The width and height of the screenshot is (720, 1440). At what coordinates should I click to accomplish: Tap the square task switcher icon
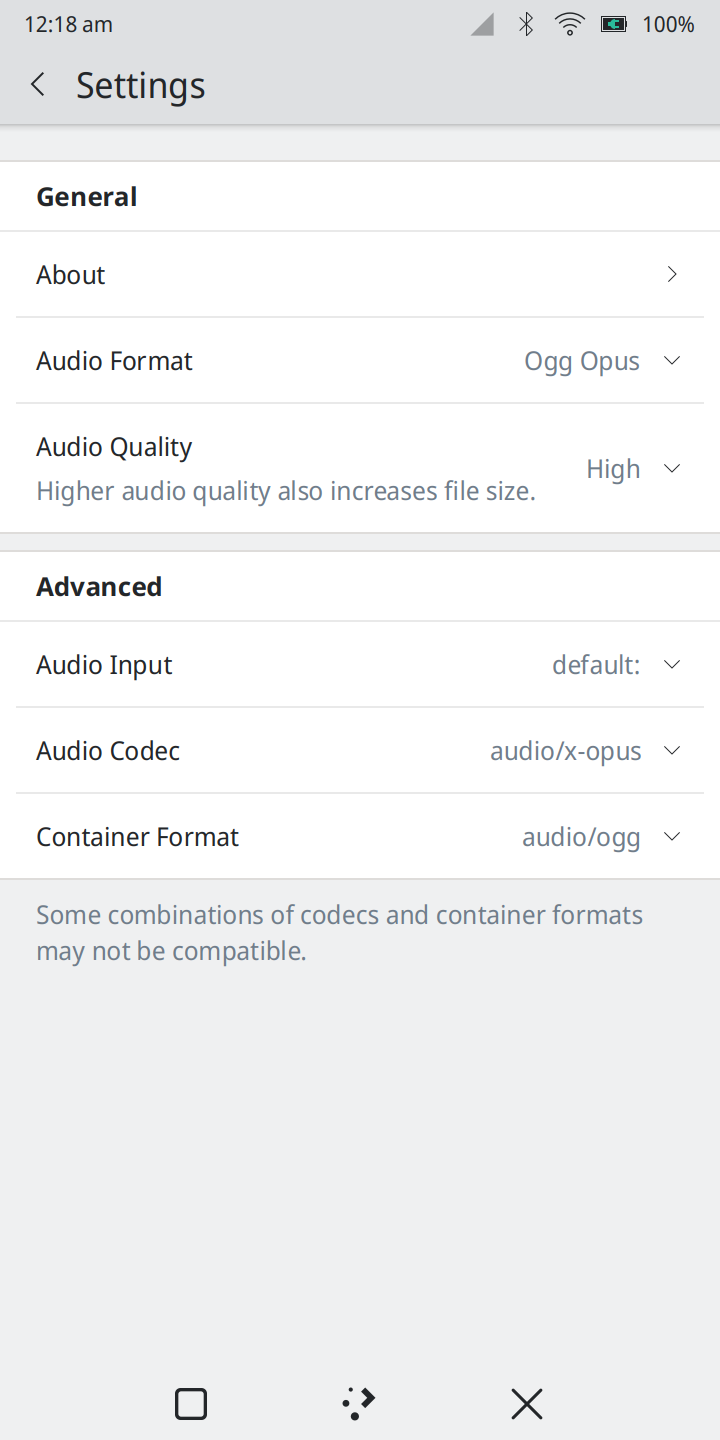pyautogui.click(x=191, y=1404)
